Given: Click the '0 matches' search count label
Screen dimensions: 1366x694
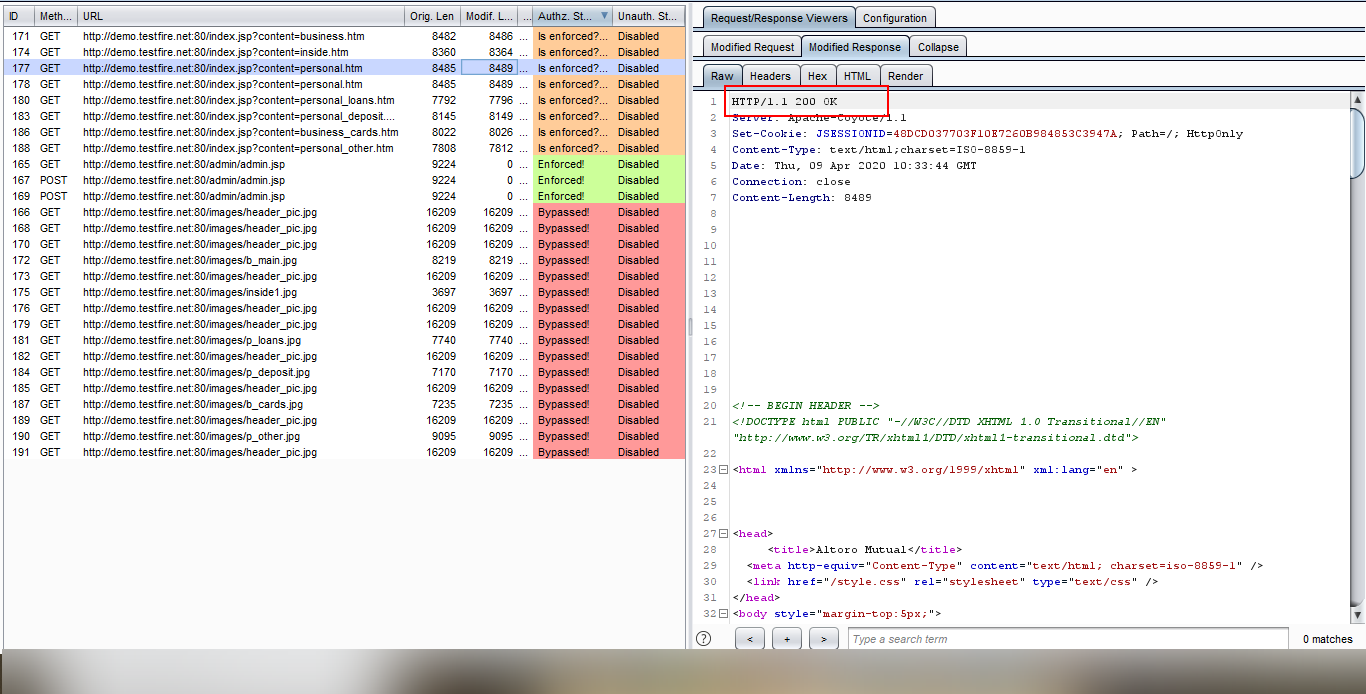Looking at the screenshot, I should click(x=1327, y=639).
